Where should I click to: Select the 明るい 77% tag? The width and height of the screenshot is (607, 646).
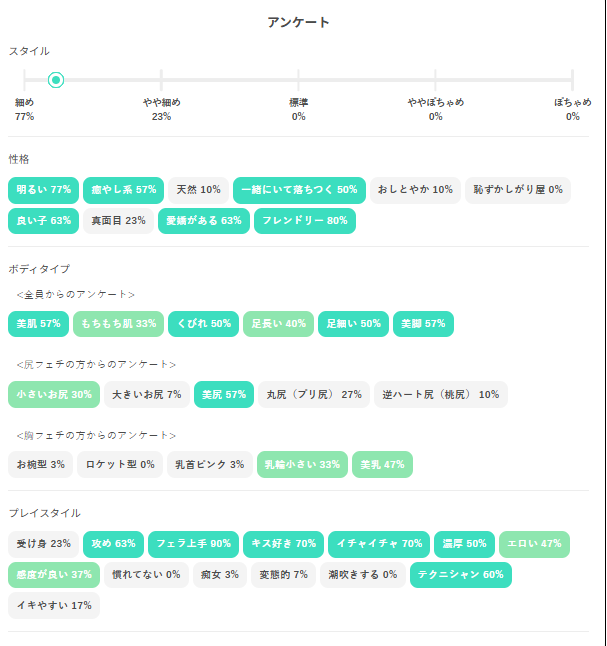tap(43, 190)
